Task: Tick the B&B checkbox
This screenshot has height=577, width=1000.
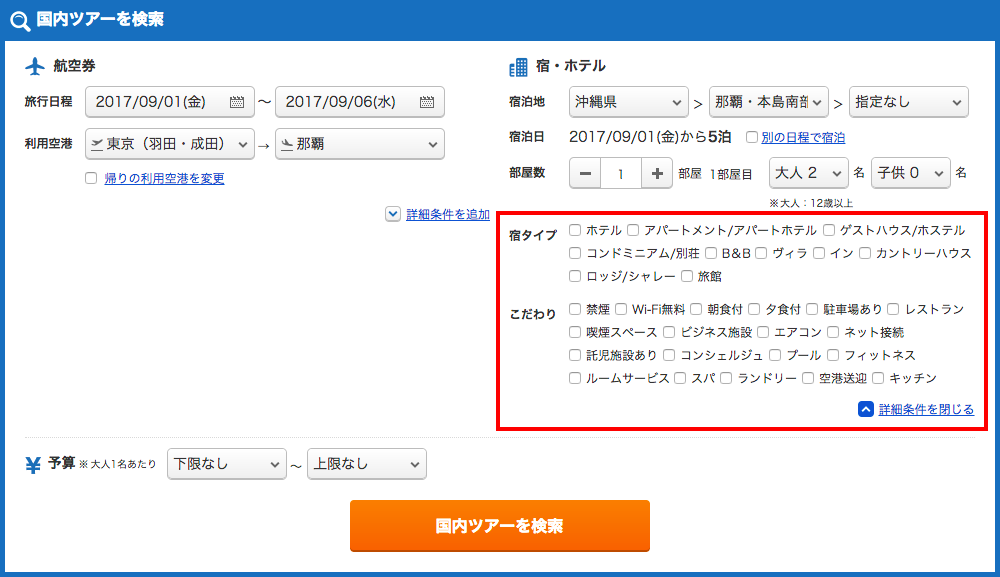Action: [x=711, y=253]
